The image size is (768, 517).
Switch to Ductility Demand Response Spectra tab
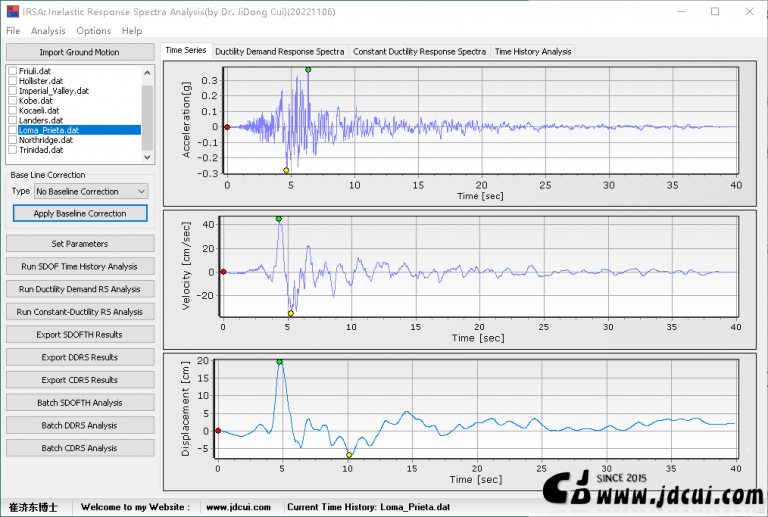279,51
